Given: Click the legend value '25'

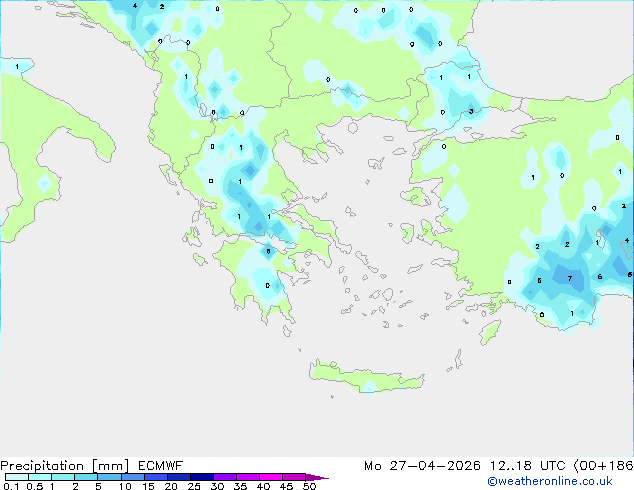Looking at the screenshot, I should tap(194, 486).
